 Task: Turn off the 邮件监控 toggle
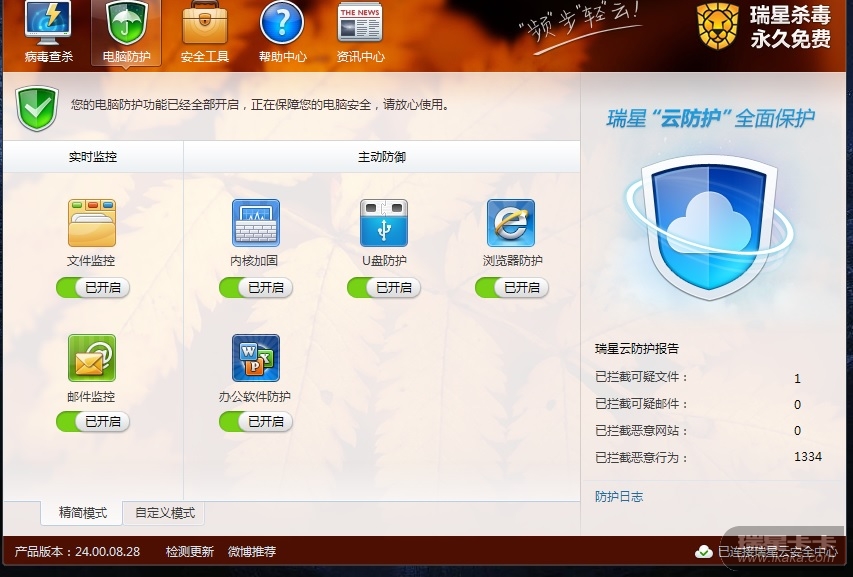click(92, 421)
